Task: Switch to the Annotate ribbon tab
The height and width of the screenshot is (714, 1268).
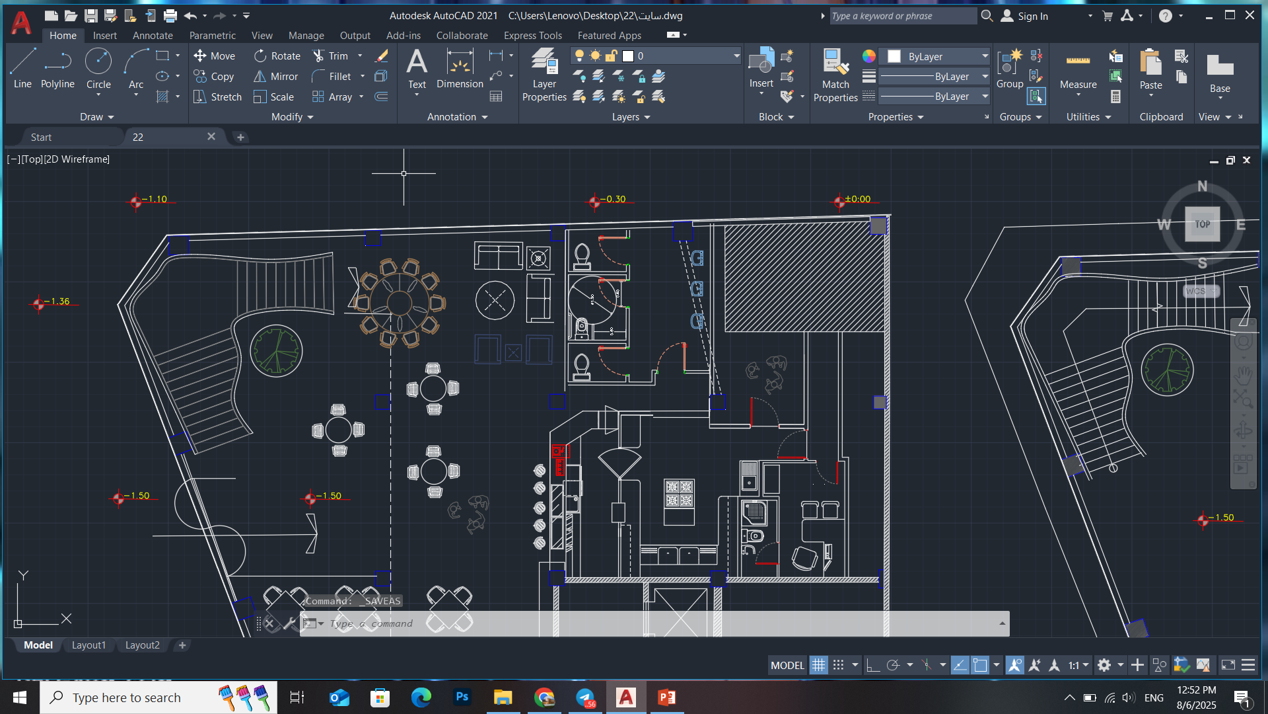Action: click(152, 35)
